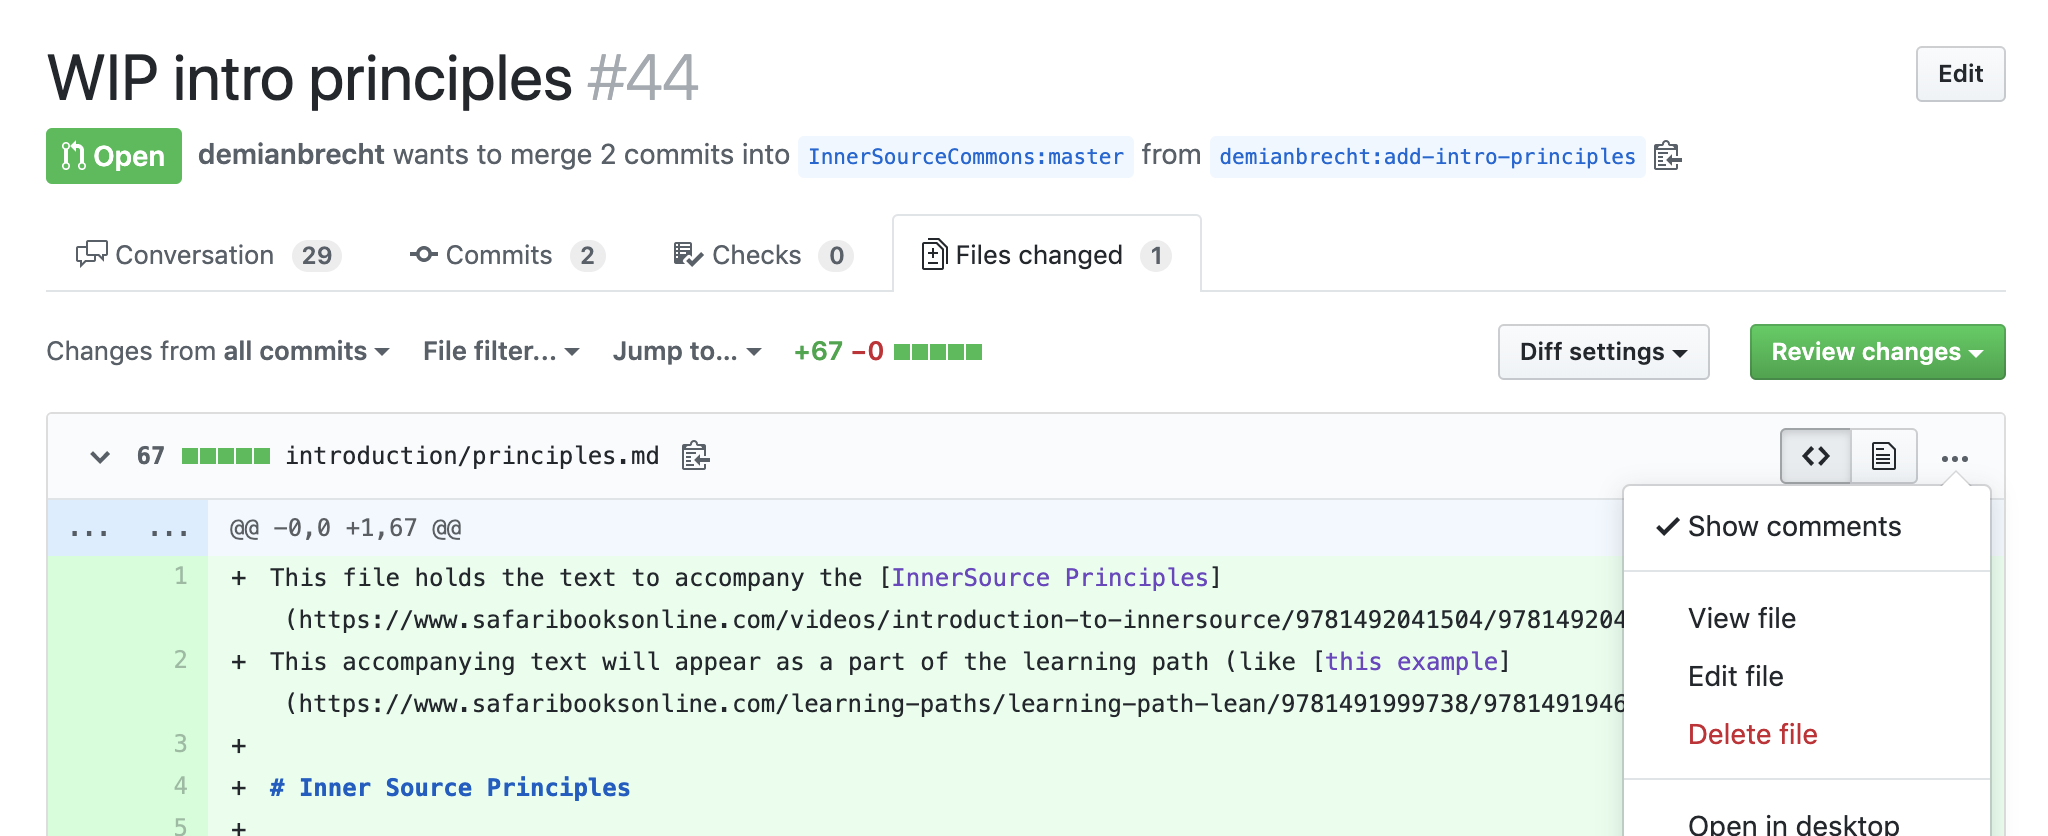Click the green Open status badge

pyautogui.click(x=114, y=156)
